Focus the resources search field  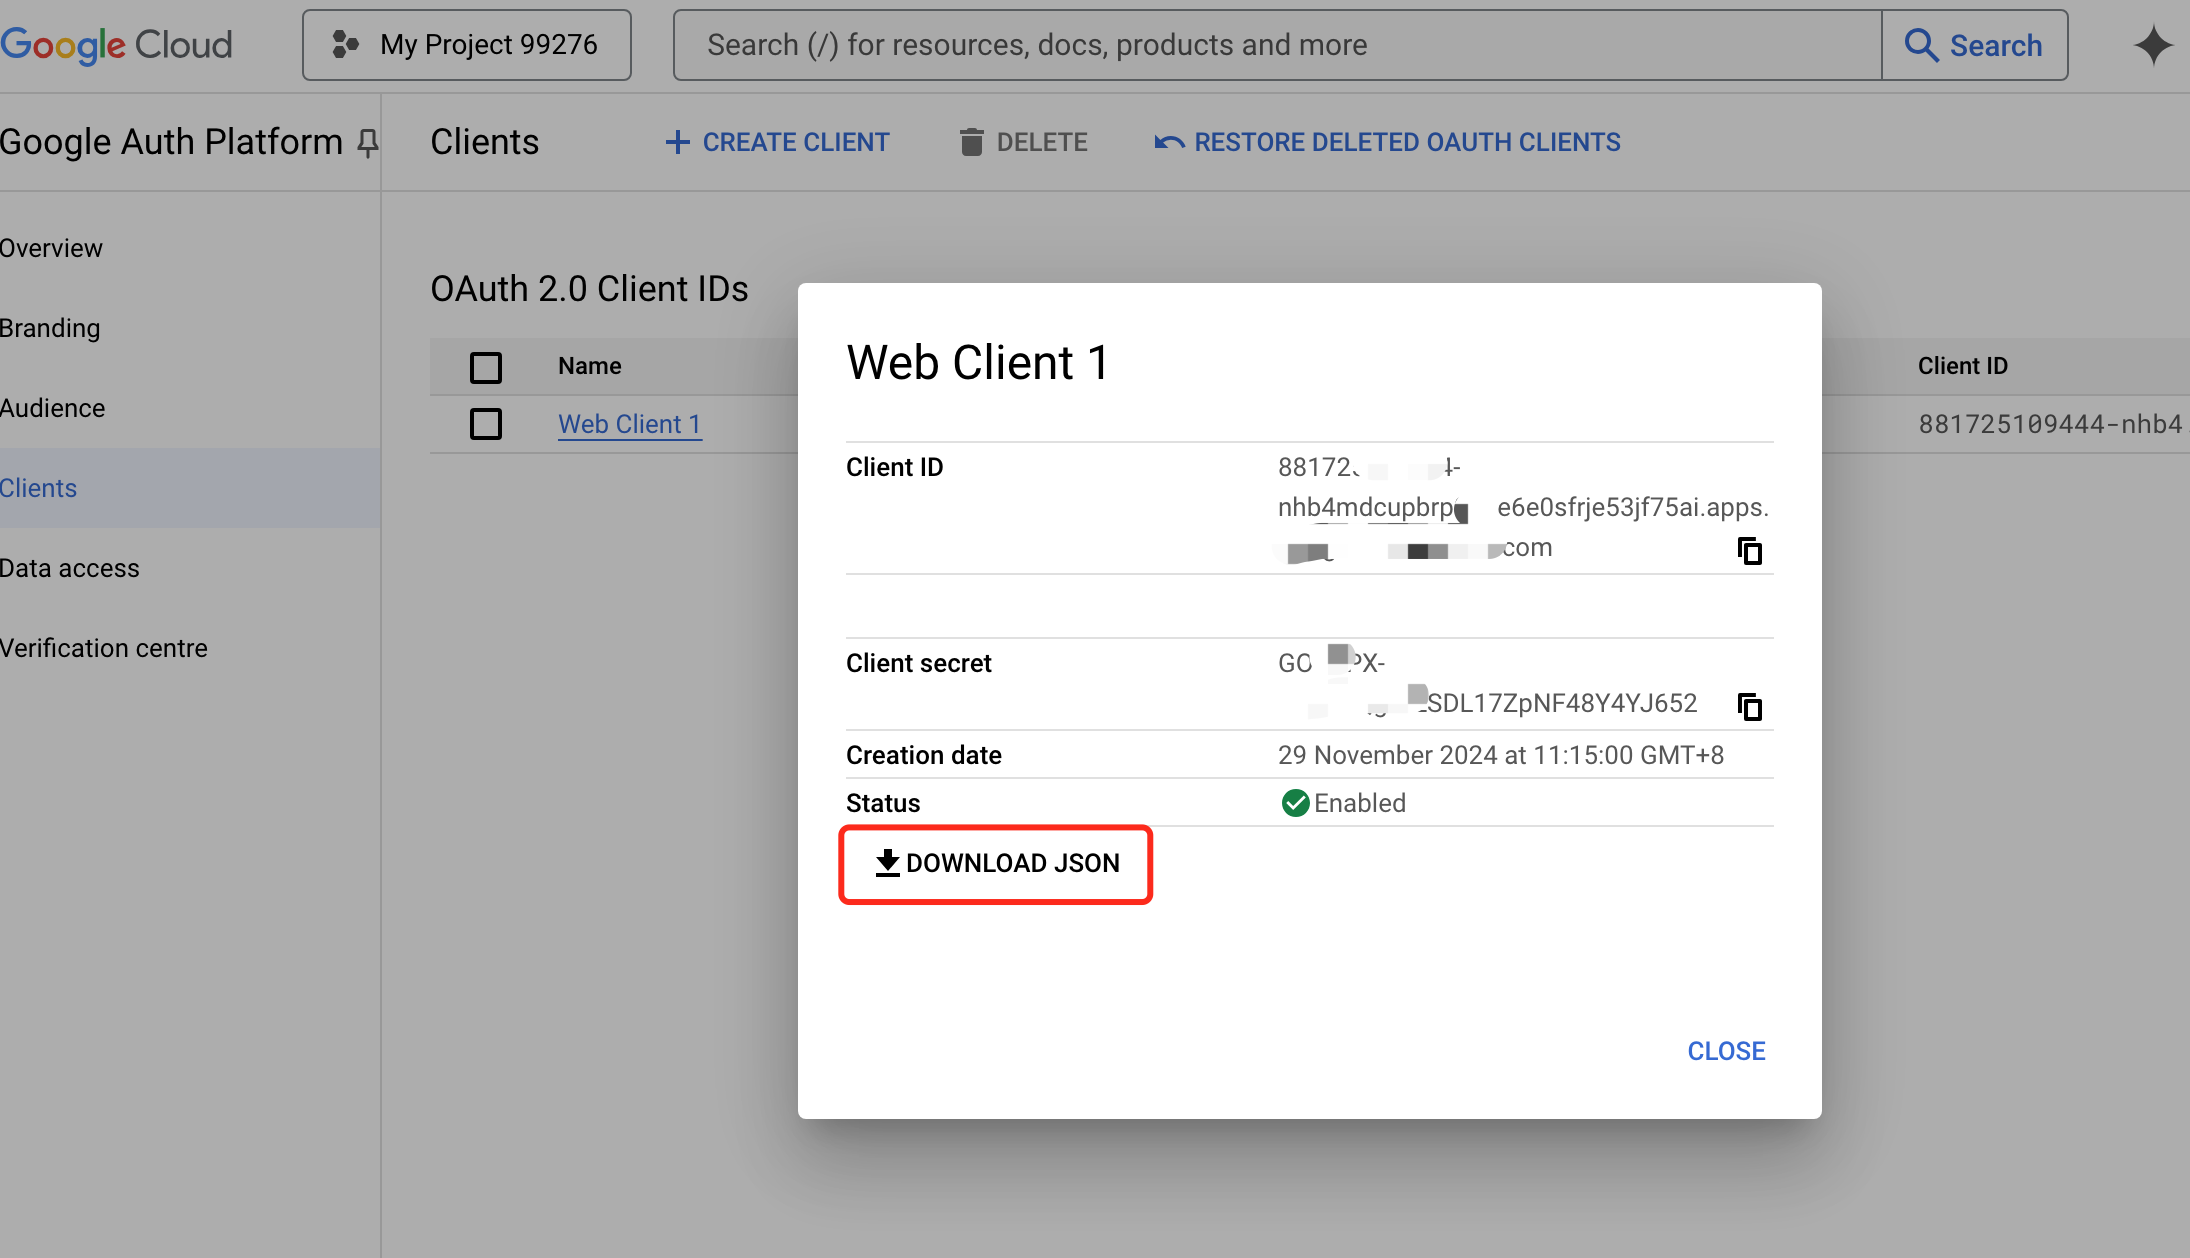[1278, 45]
